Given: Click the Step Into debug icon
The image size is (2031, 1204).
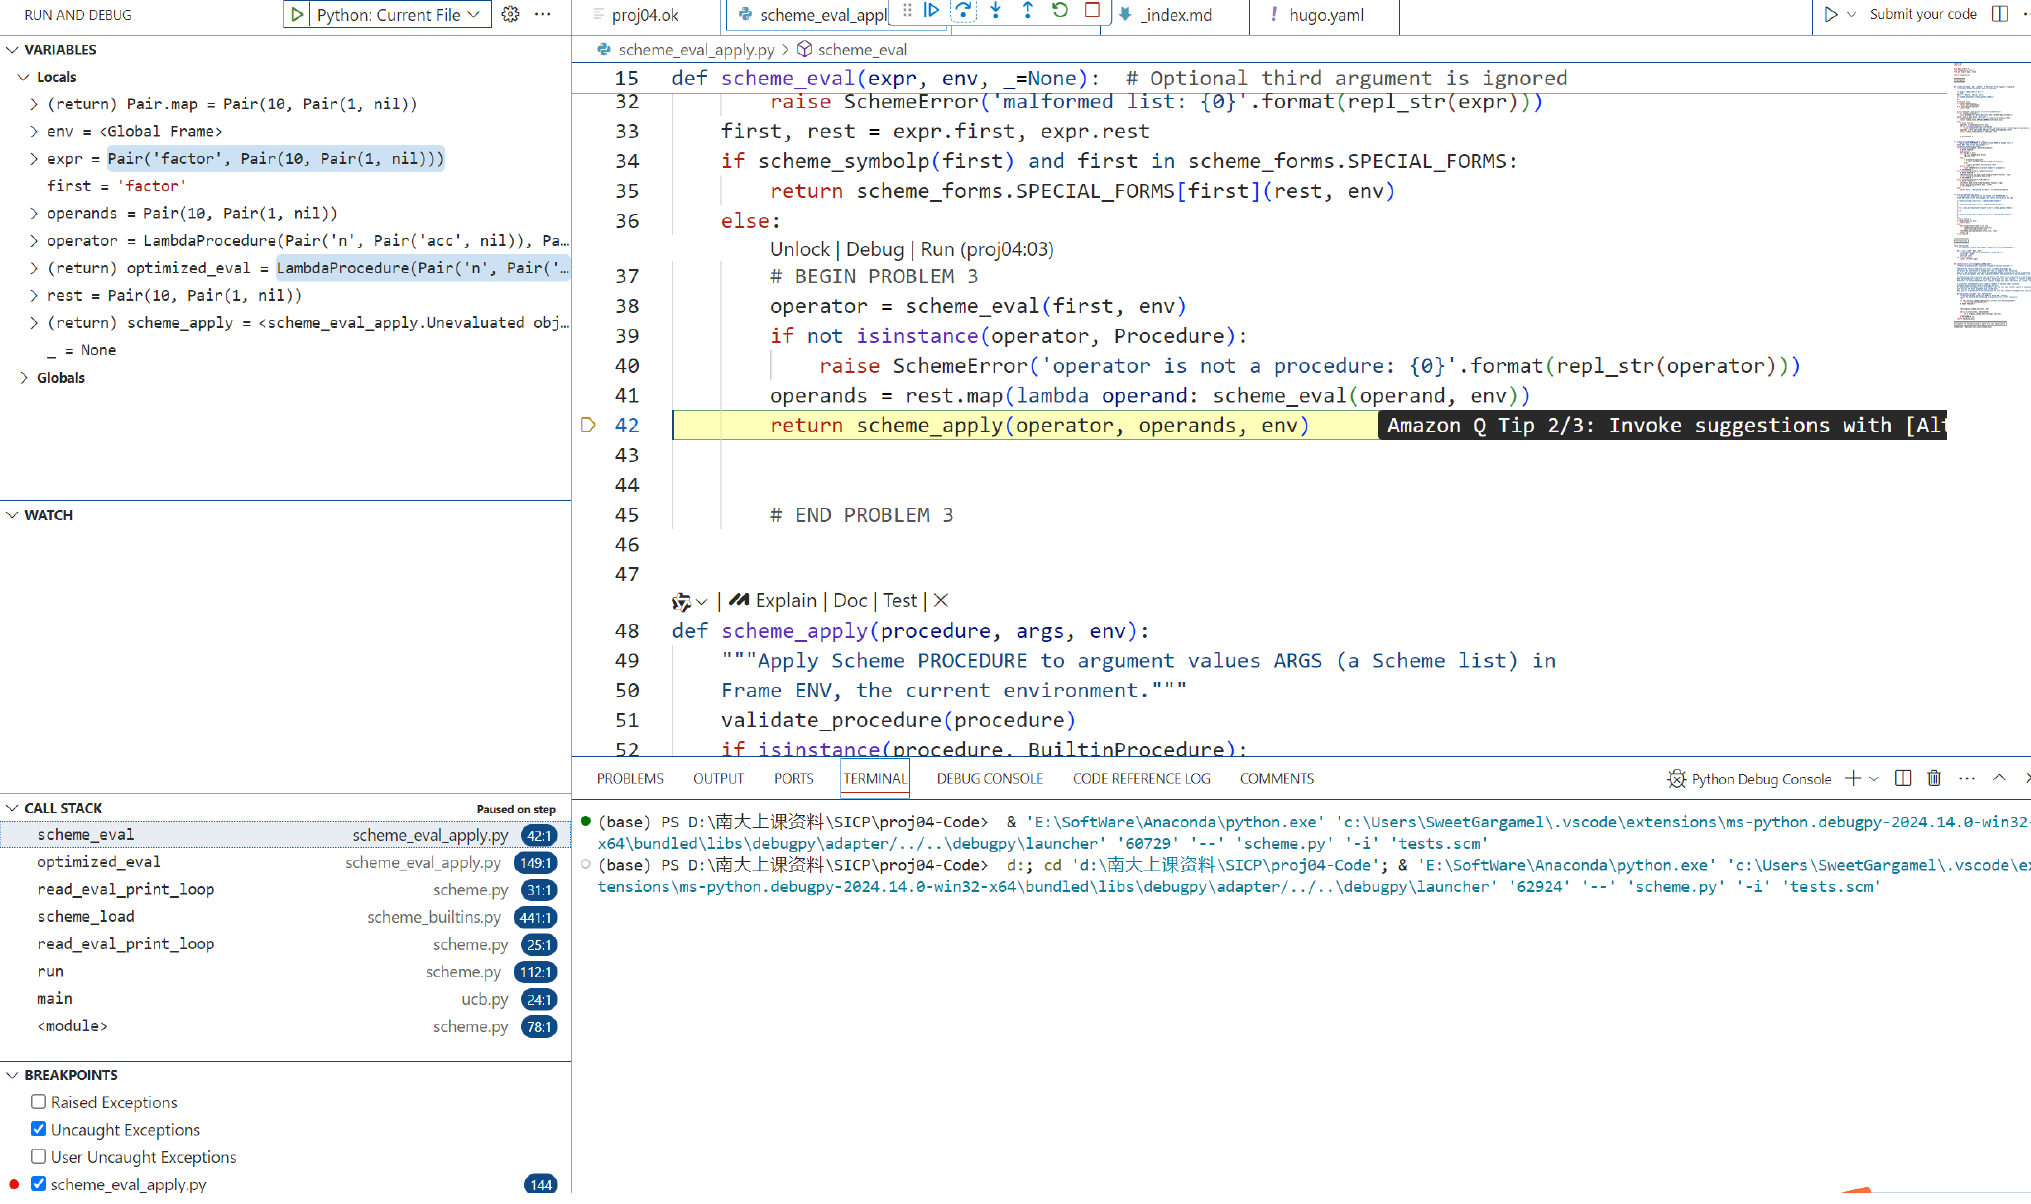Looking at the screenshot, I should coord(995,11).
